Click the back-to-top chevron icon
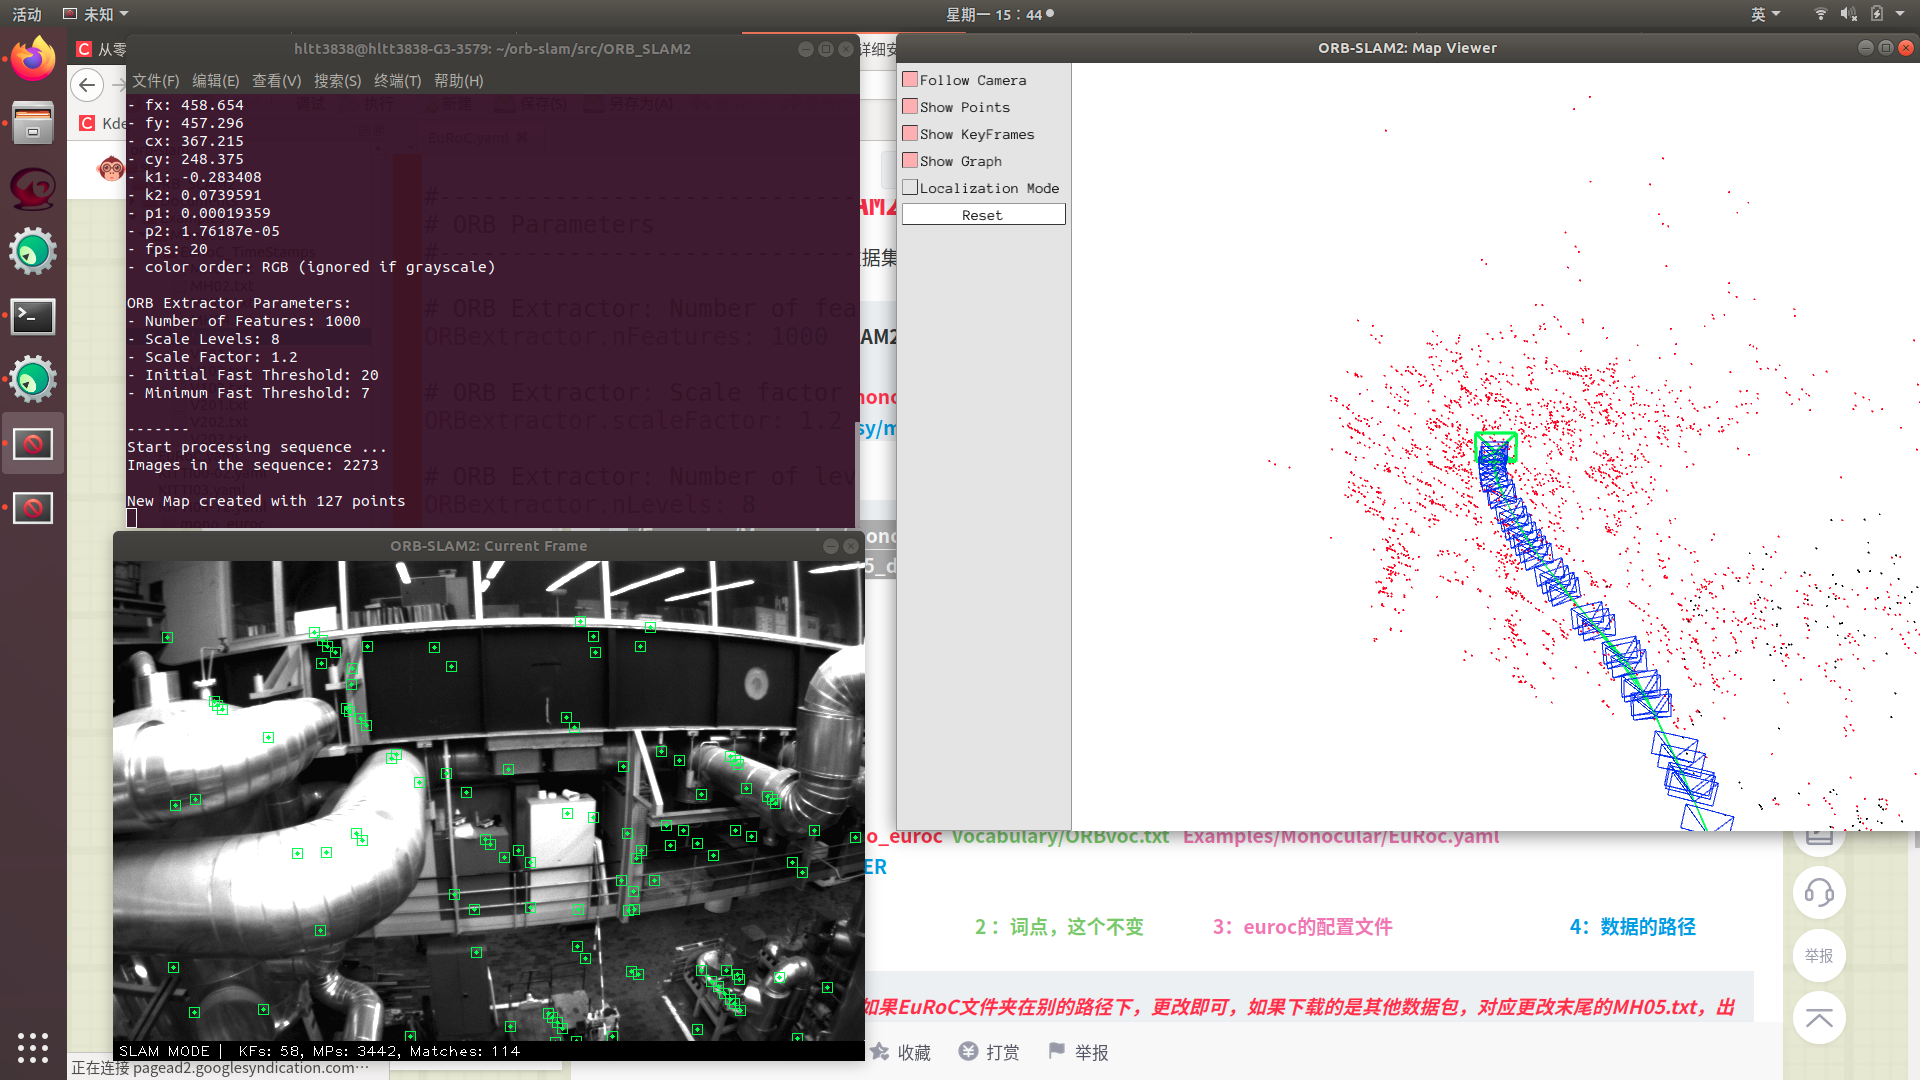1920x1080 pixels. pos(1819,1018)
